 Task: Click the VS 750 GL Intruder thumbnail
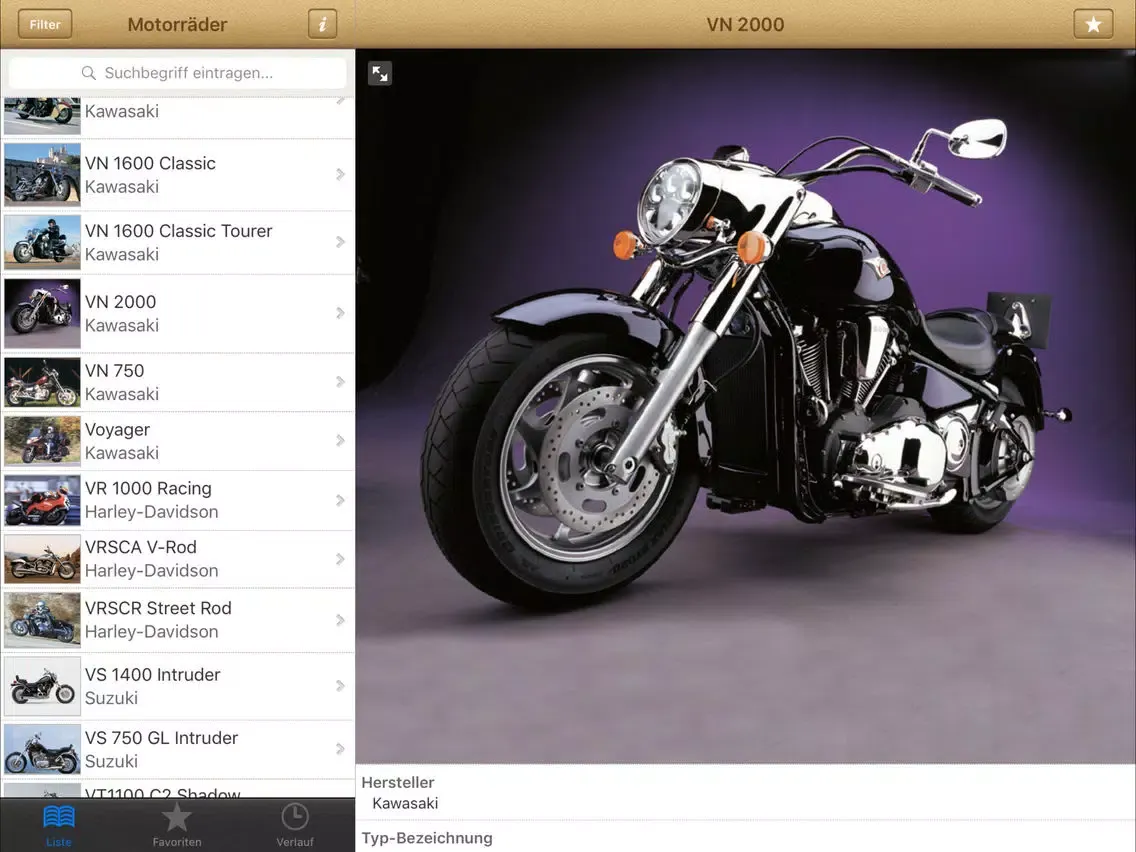(42, 749)
